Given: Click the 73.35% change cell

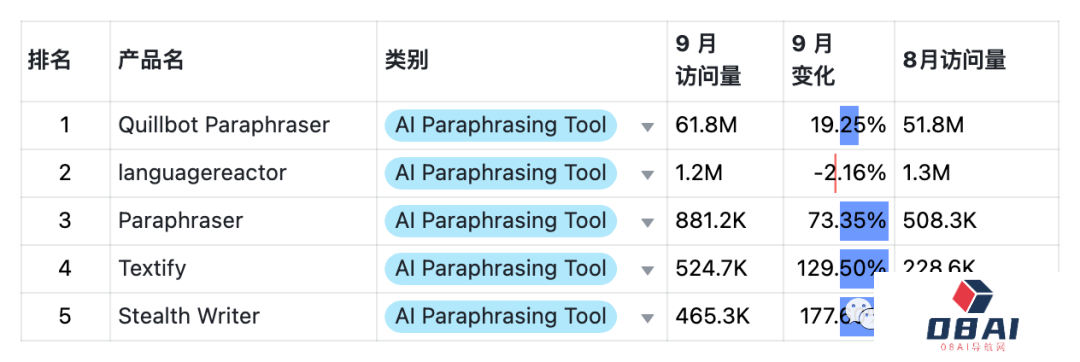Looking at the screenshot, I should point(839,221).
